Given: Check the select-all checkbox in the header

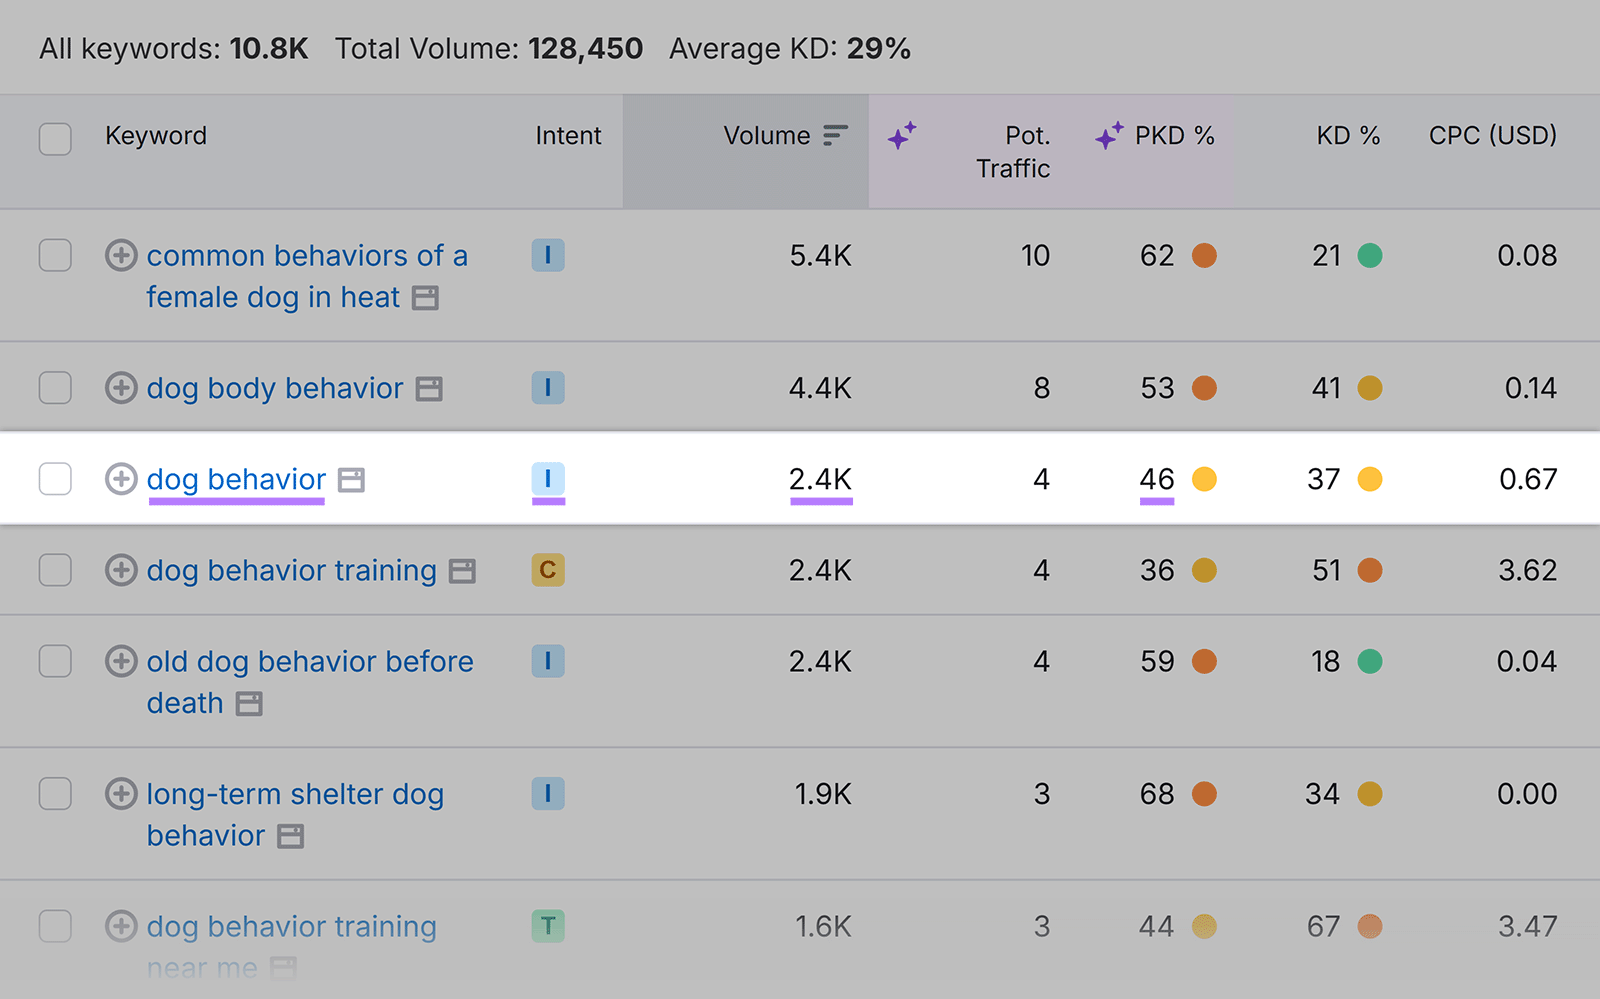Looking at the screenshot, I should tap(55, 139).
